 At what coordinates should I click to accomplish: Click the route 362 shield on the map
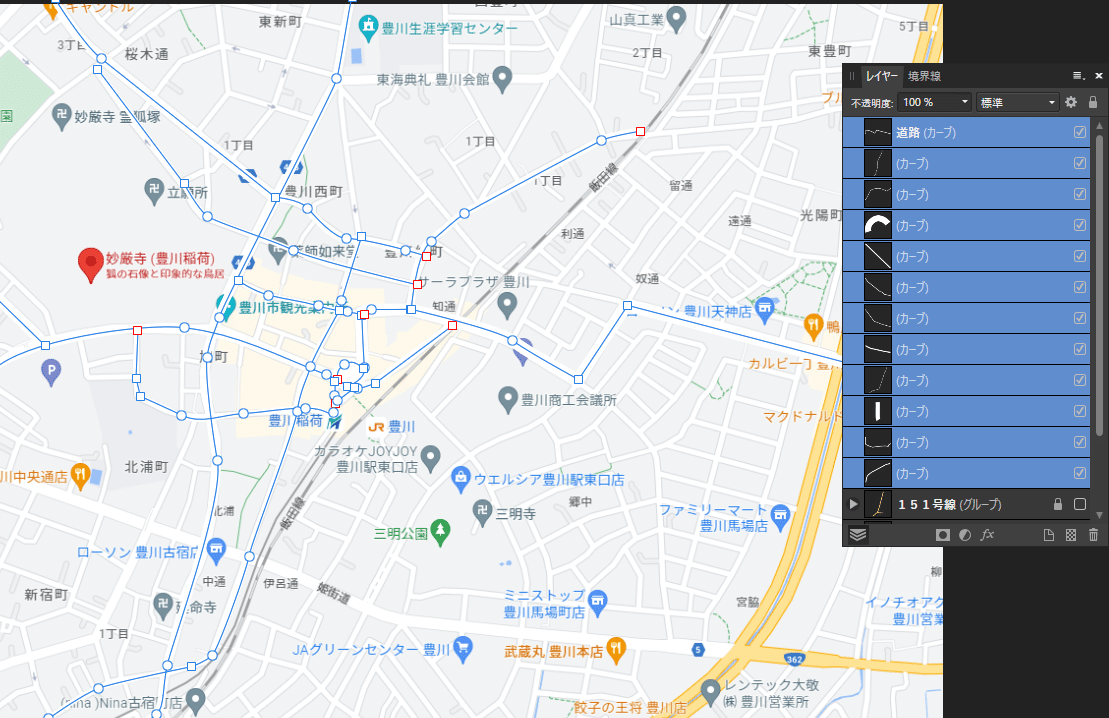794,659
